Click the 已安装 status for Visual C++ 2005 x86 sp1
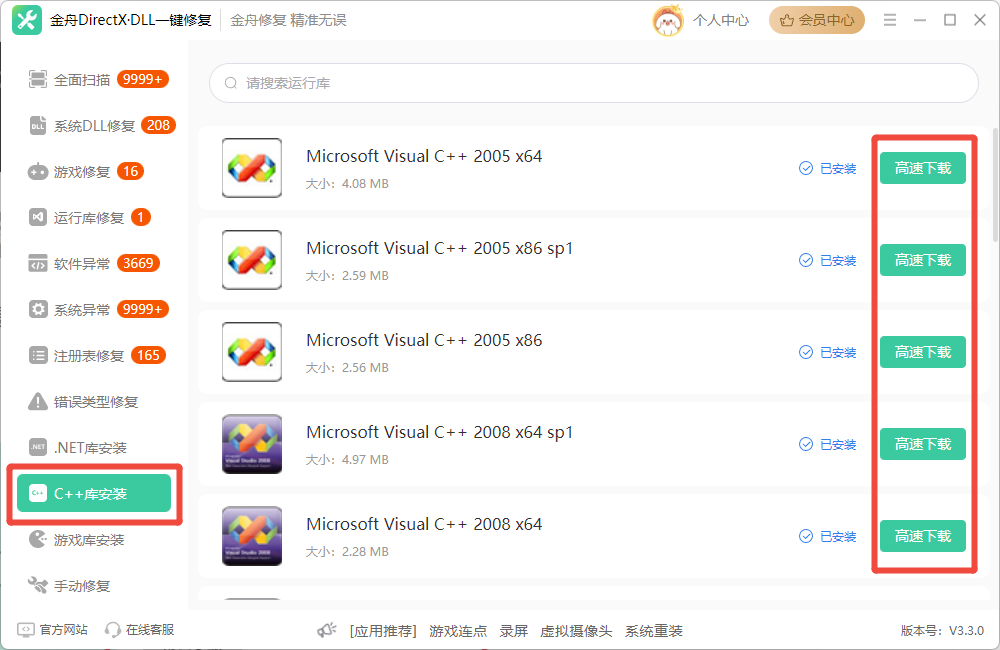The width and height of the screenshot is (1000, 650). (828, 260)
